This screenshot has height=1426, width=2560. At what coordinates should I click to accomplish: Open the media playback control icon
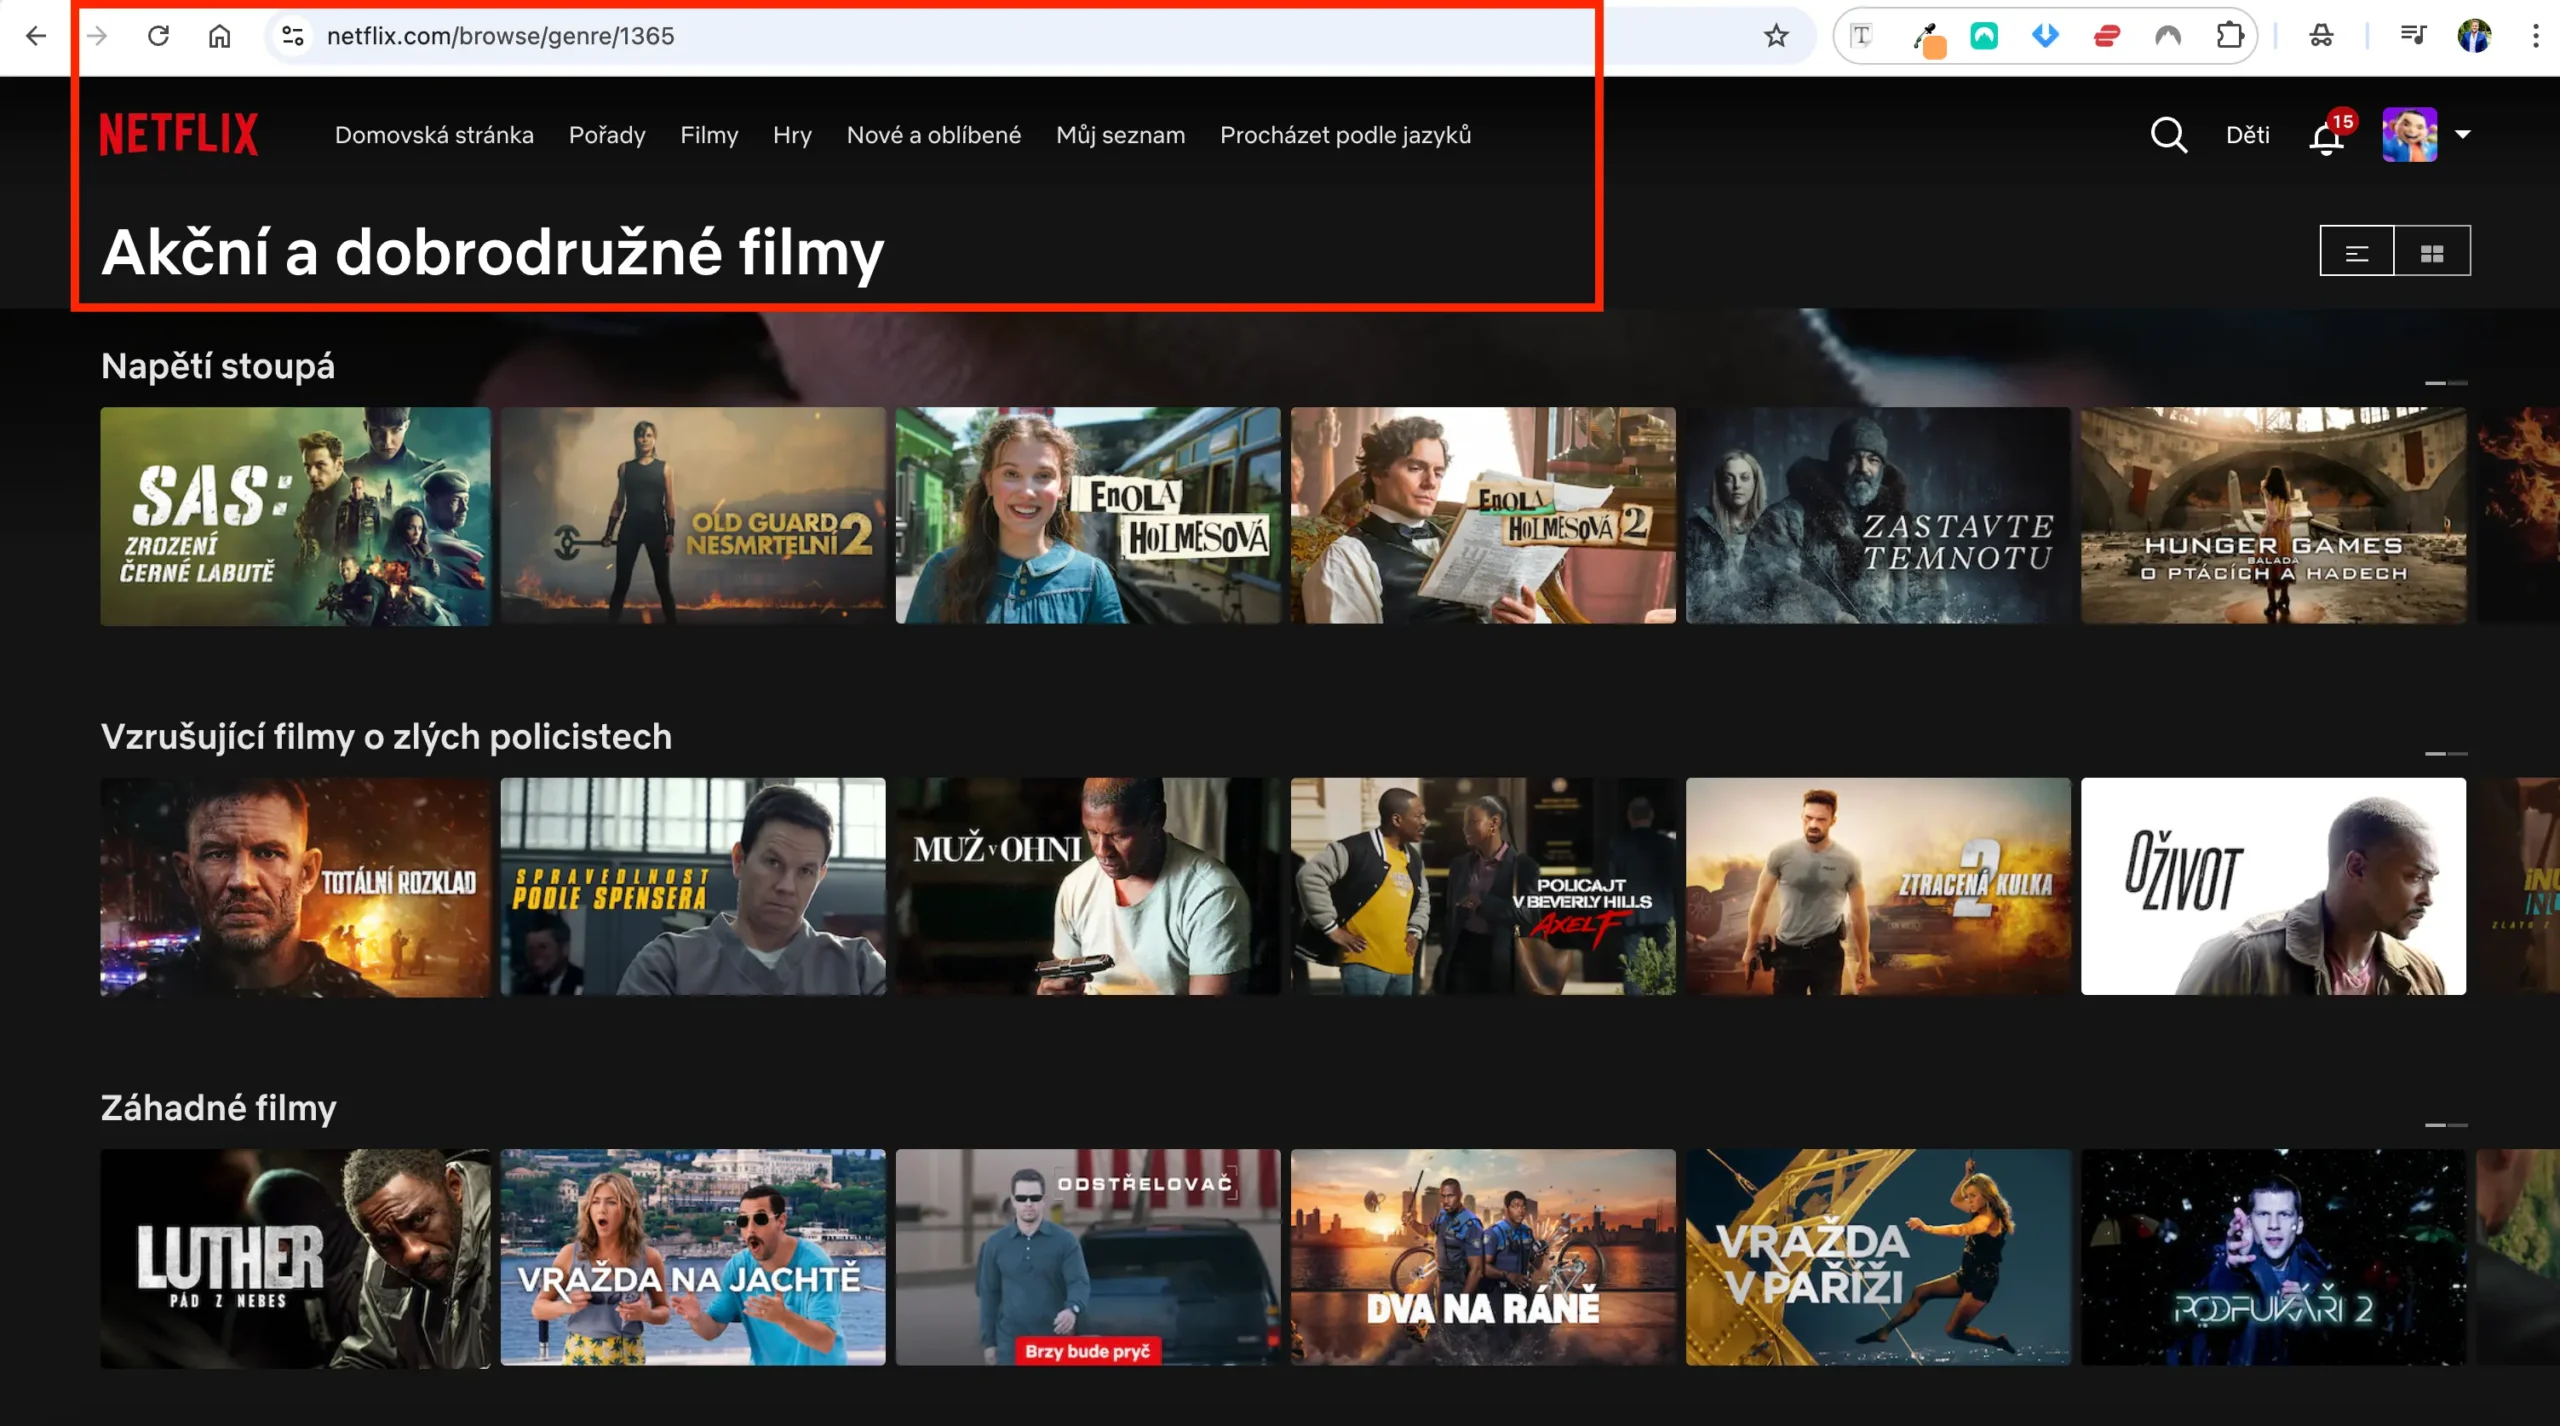(x=2413, y=35)
